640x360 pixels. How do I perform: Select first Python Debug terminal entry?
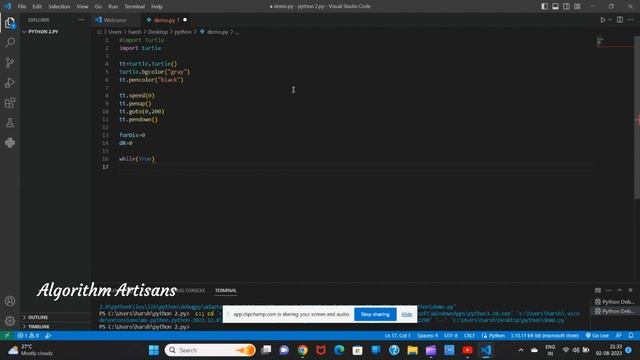615,302
